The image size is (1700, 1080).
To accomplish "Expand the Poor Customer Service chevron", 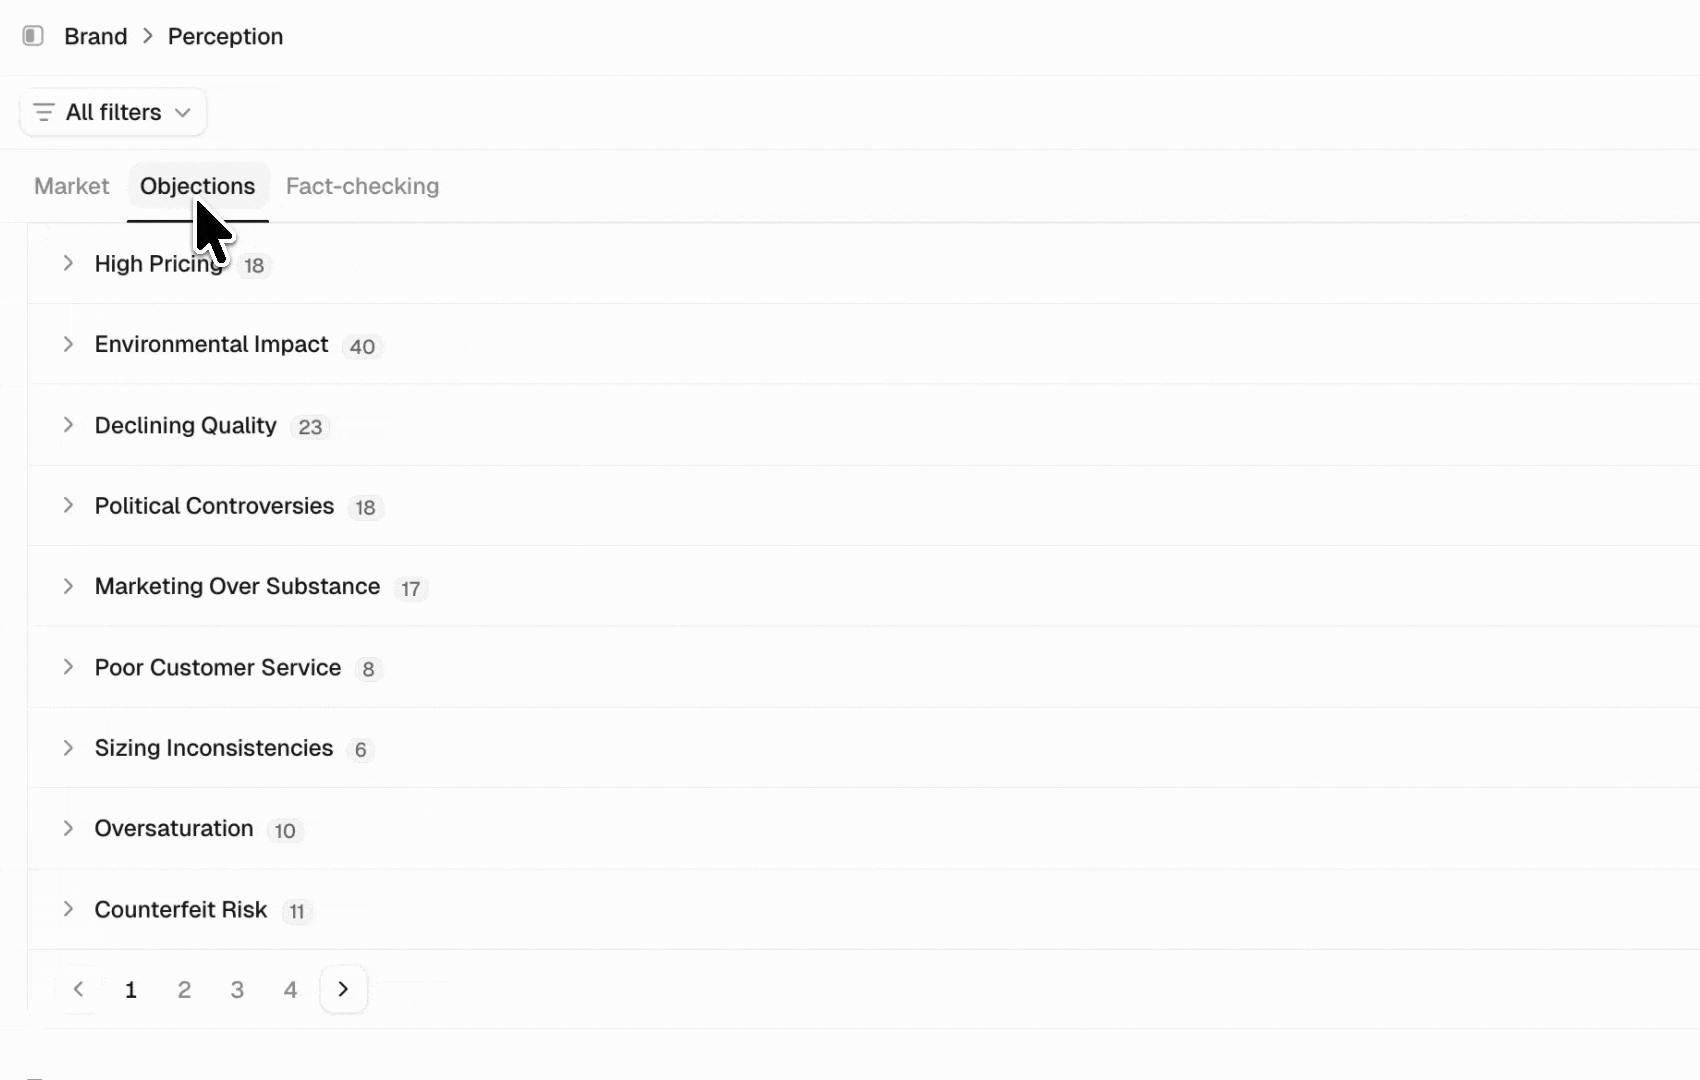I will [68, 667].
